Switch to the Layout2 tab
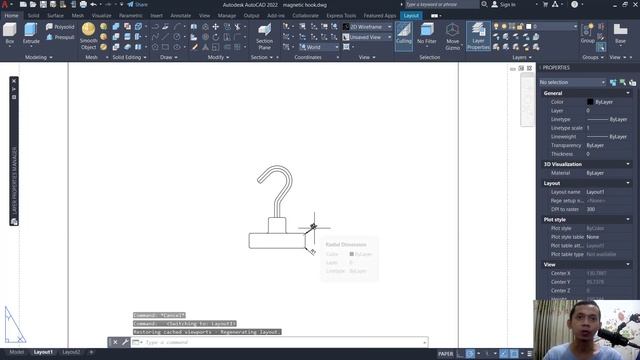Viewport: 640px width, 360px height. (71, 352)
